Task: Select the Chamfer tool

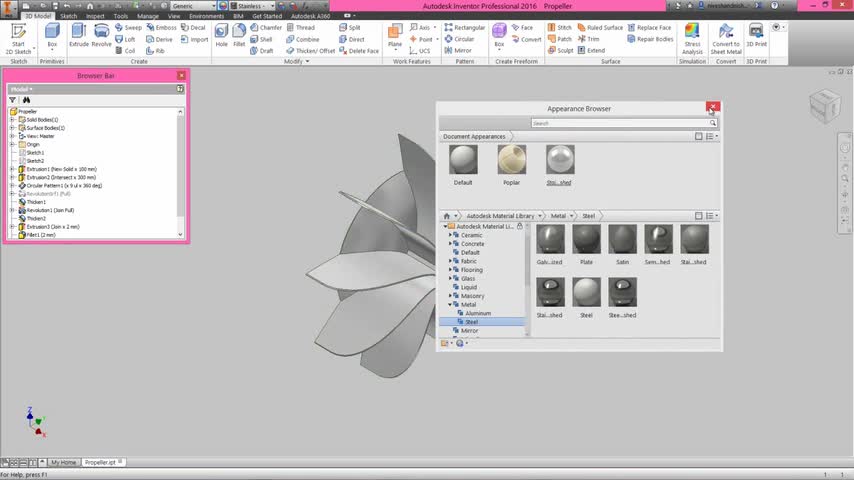Action: tap(266, 27)
